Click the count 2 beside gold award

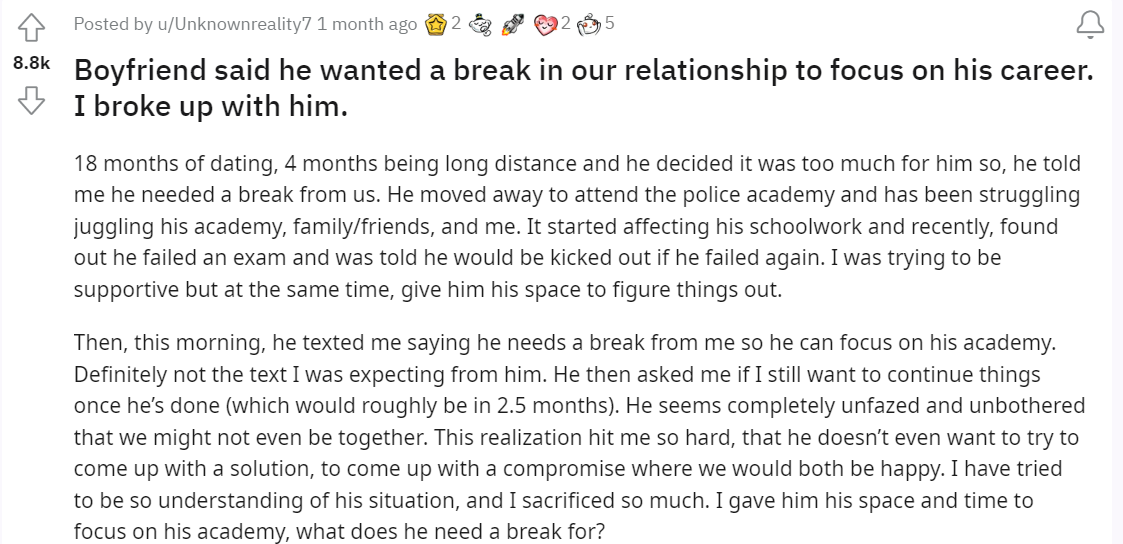point(456,24)
